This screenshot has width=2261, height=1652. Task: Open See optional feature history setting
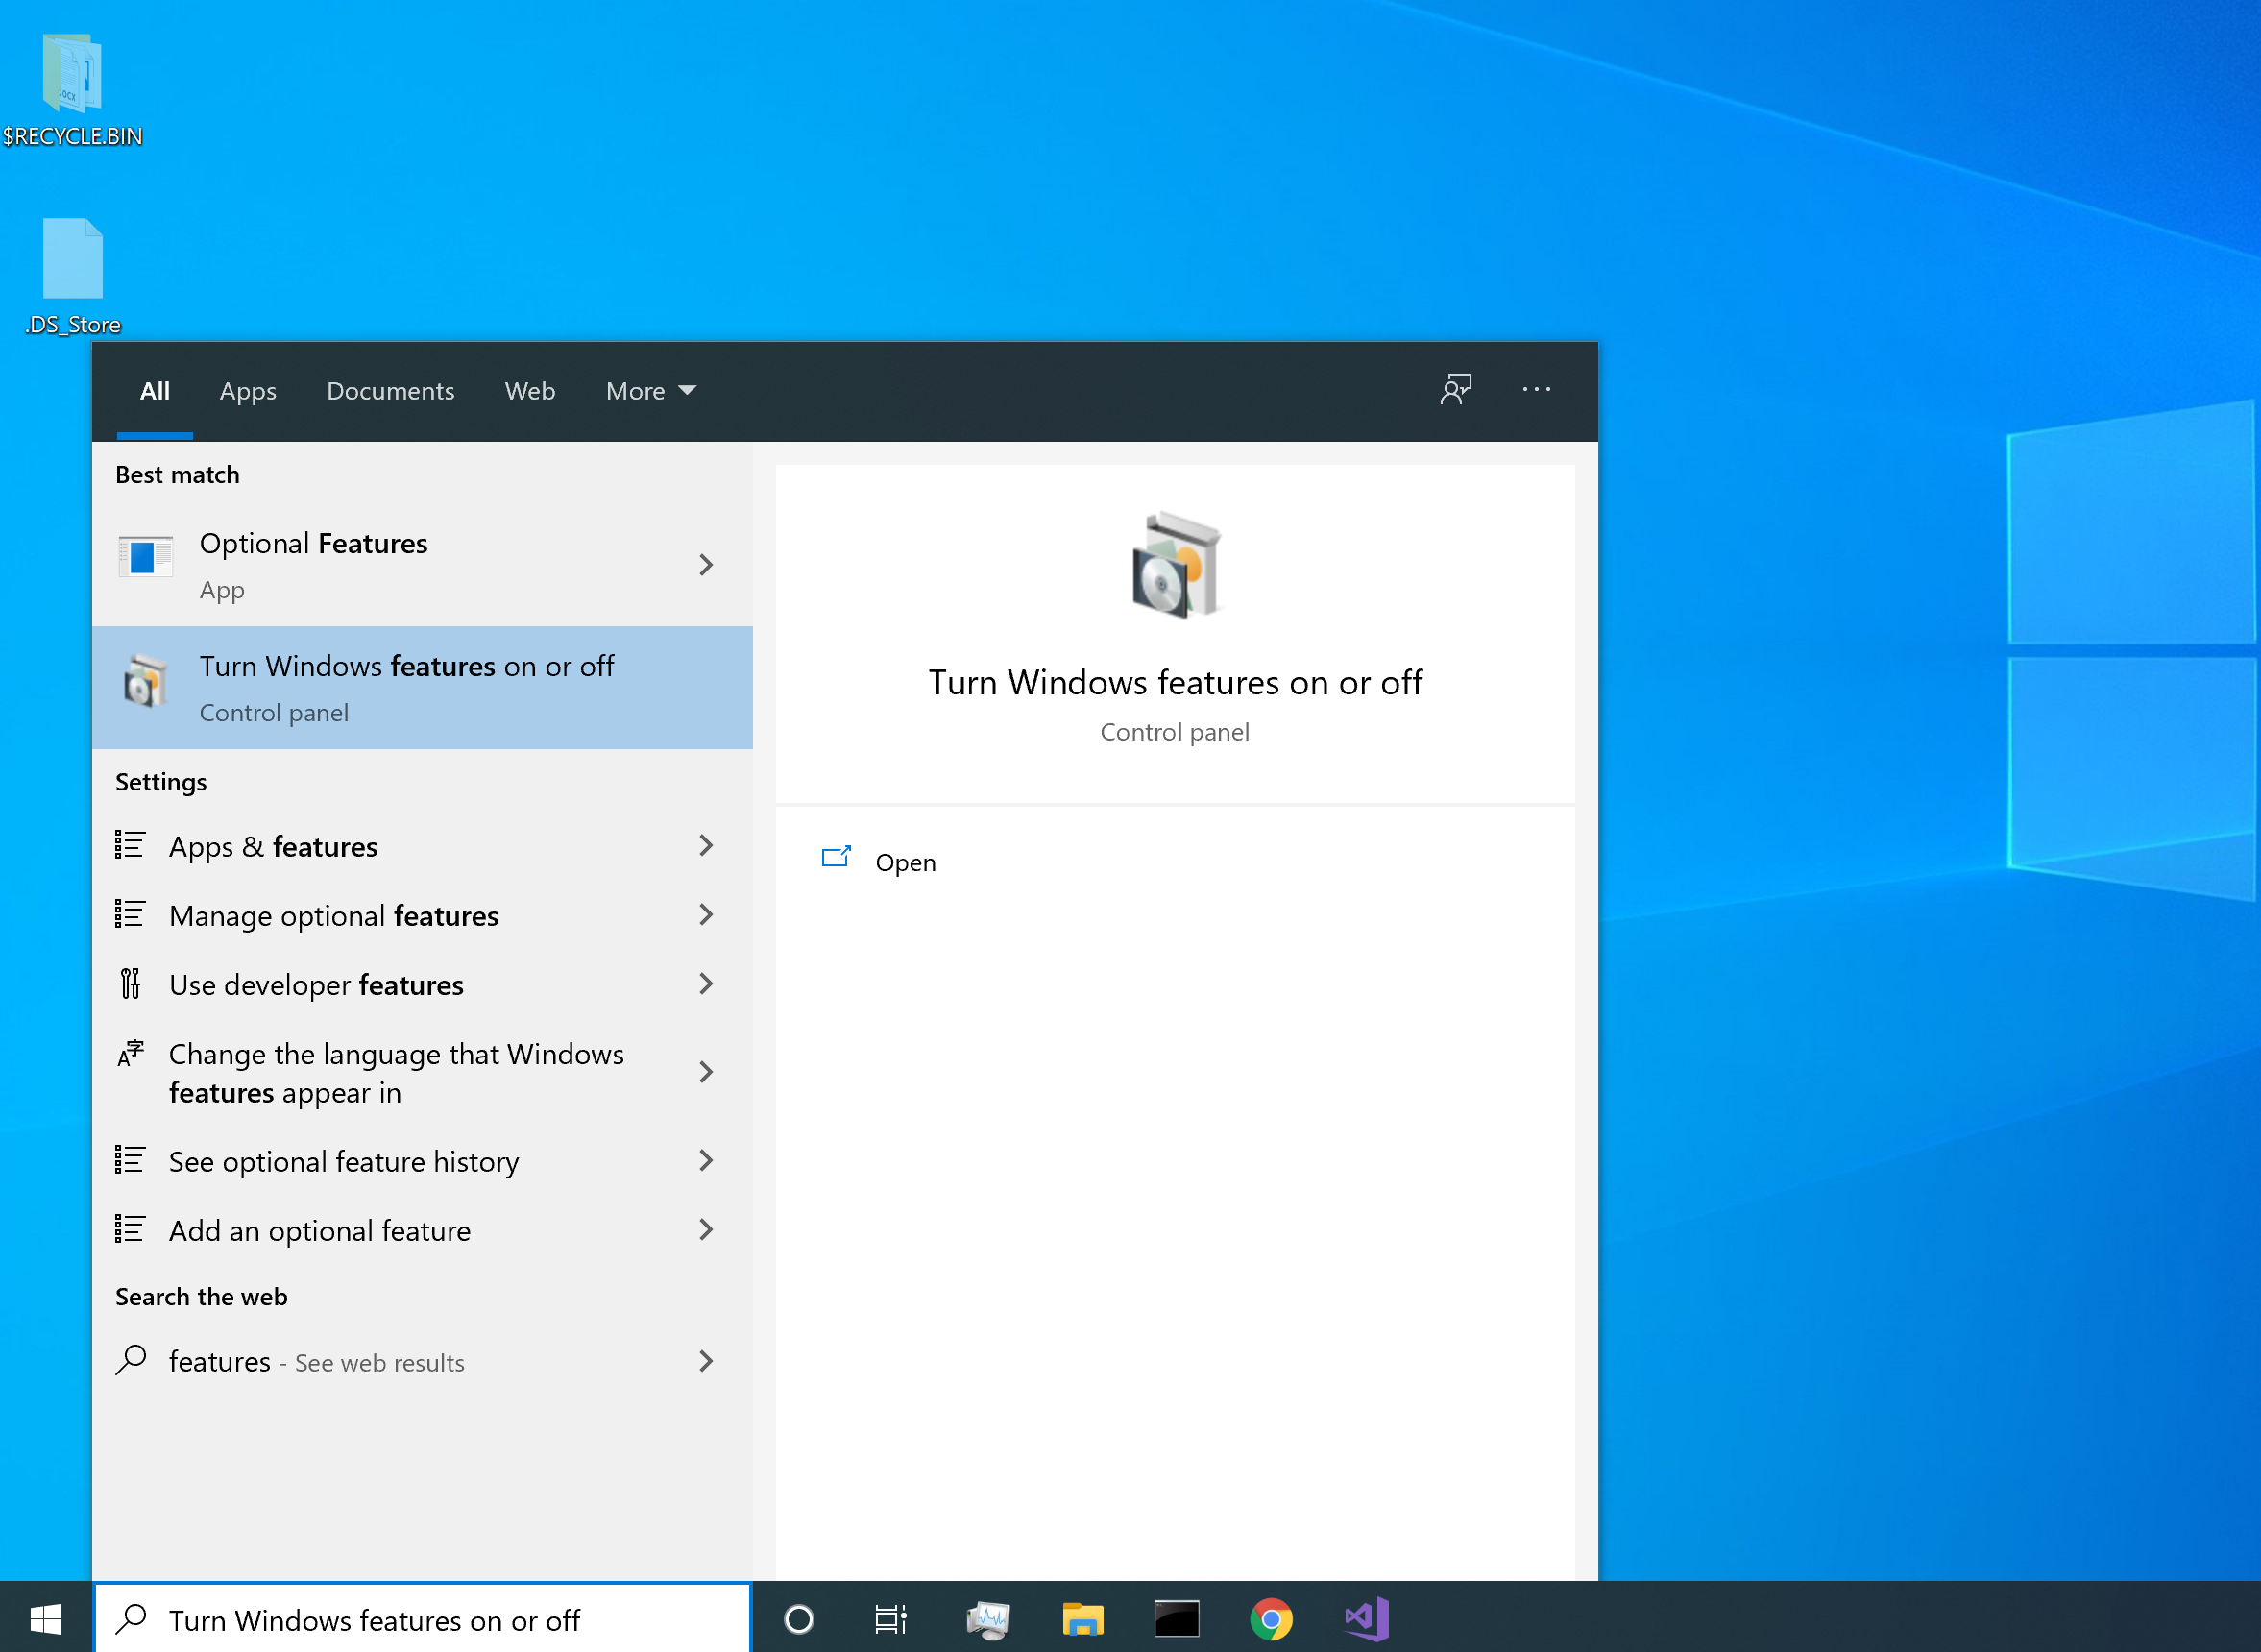coord(422,1160)
